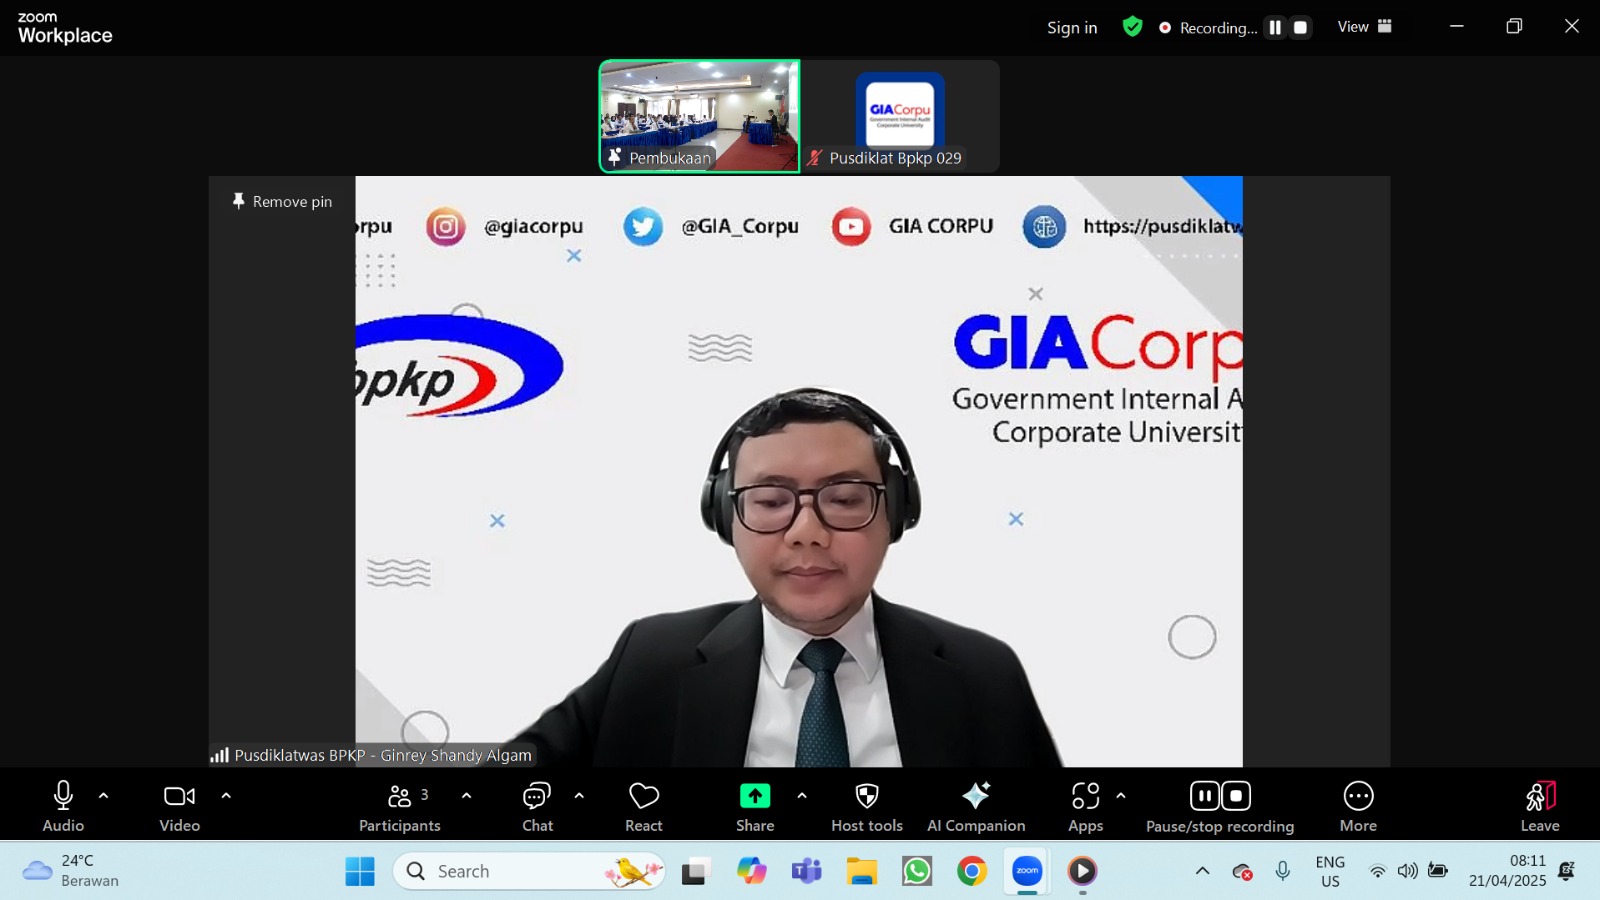This screenshot has width=1600, height=900.
Task: Click the microphone tray icon
Action: coord(1283,871)
